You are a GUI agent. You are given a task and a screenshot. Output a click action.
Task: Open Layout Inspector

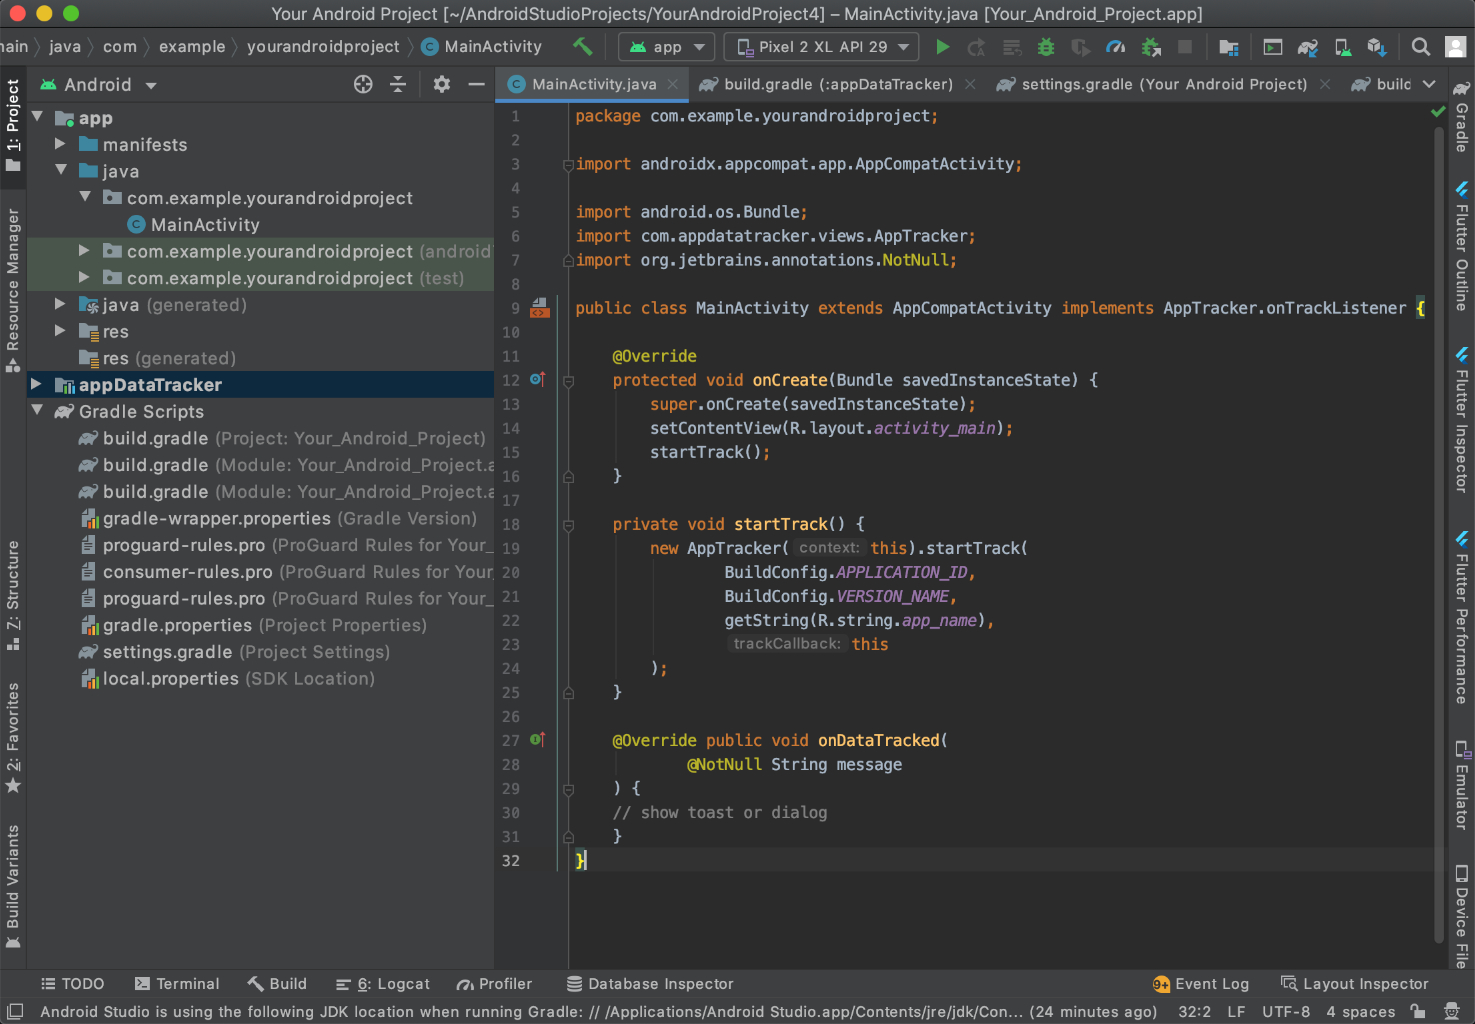[1355, 984]
